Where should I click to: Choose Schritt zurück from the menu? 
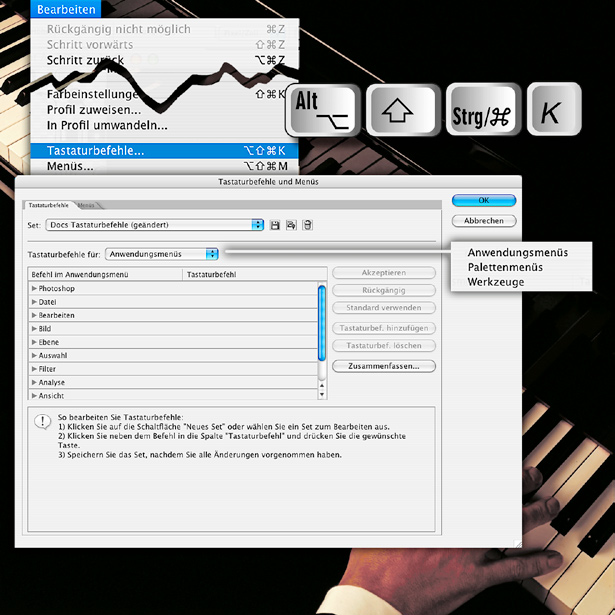[x=165, y=60]
